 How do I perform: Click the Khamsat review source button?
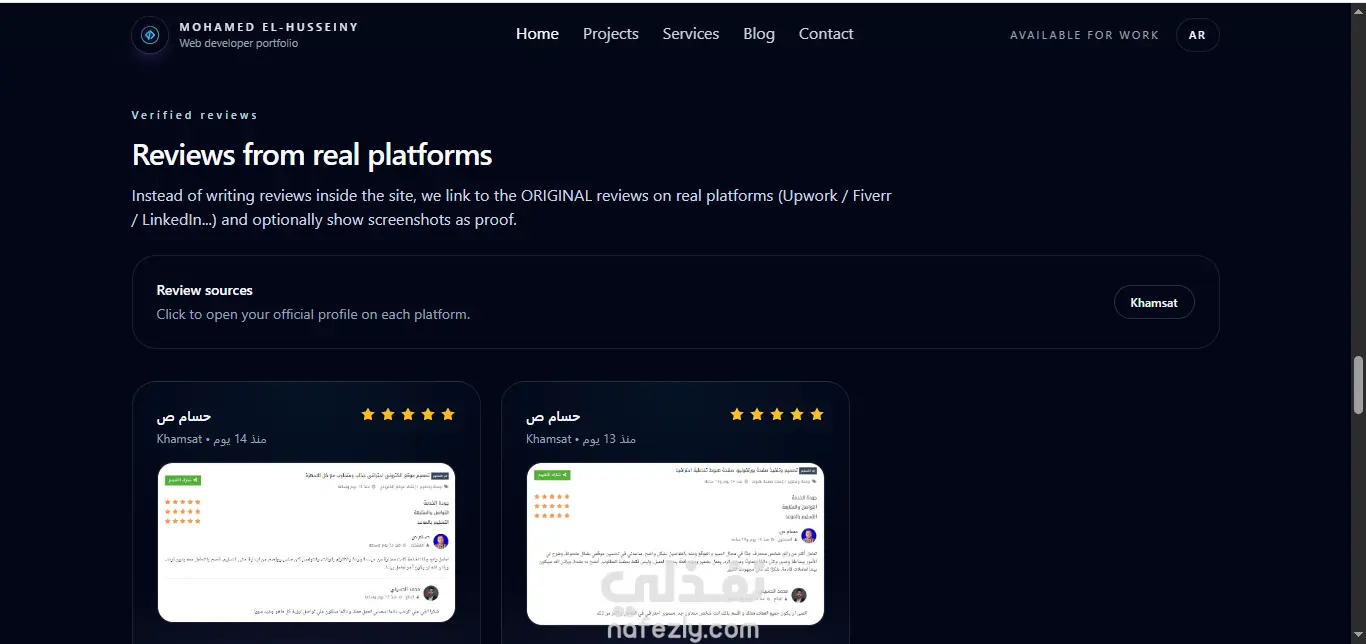(1154, 302)
